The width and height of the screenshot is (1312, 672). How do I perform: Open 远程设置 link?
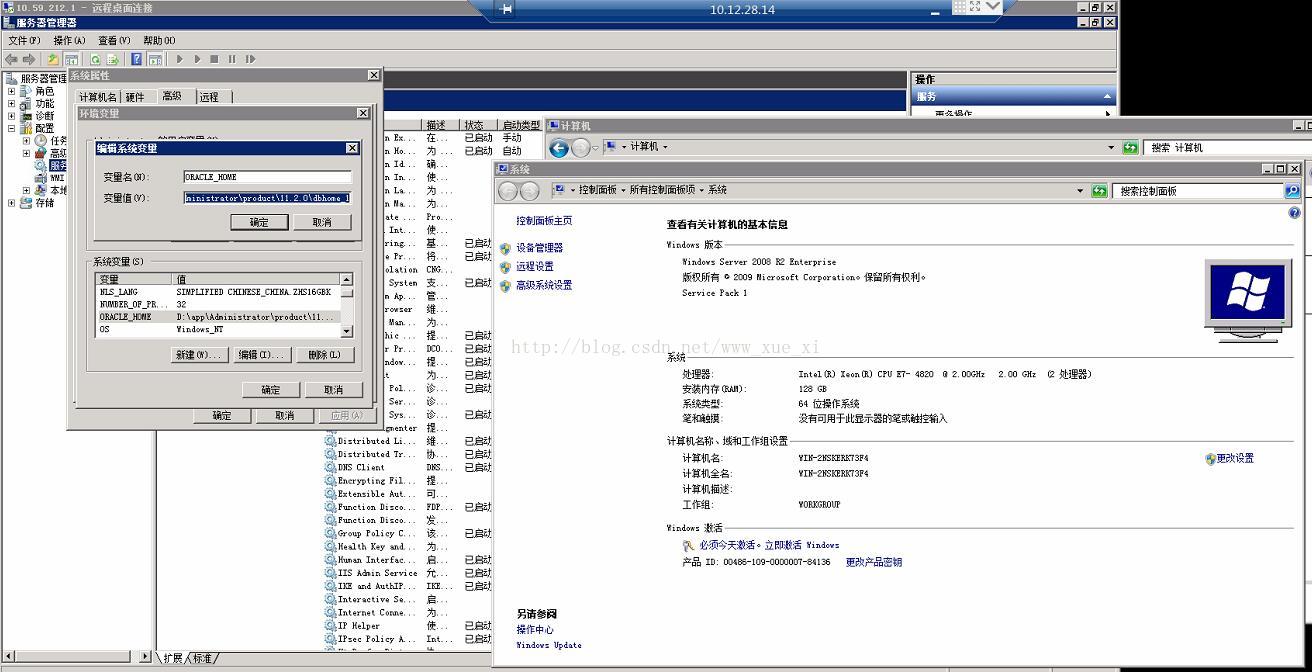(x=534, y=267)
